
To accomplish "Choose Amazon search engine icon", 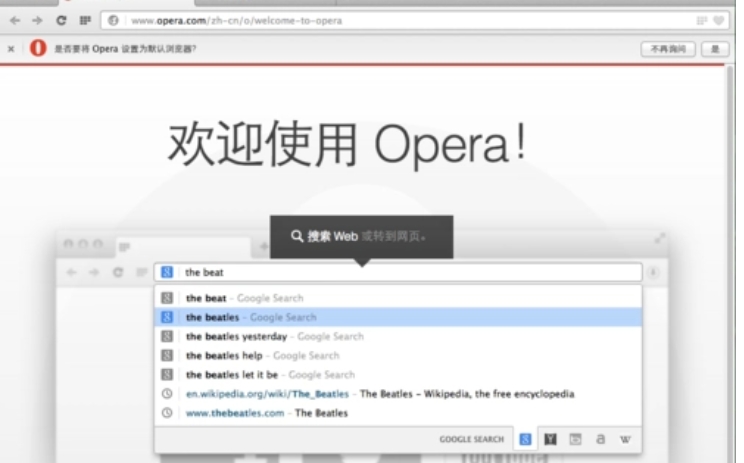I will click(x=601, y=439).
